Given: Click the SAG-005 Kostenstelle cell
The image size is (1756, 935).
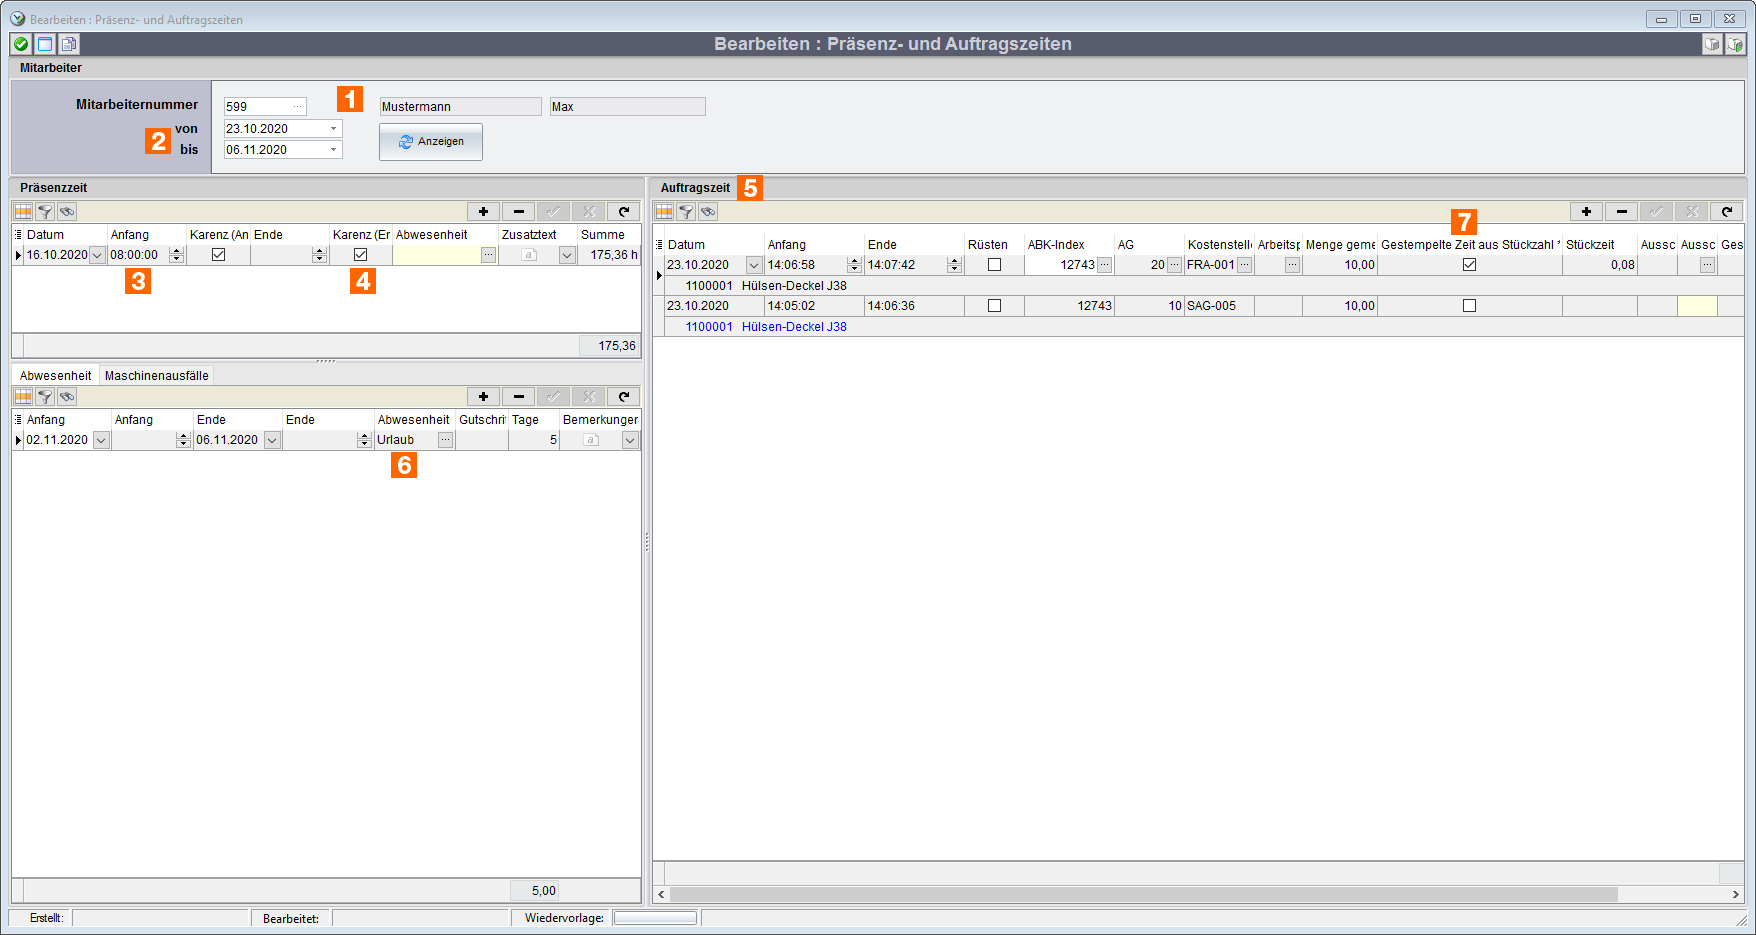Looking at the screenshot, I should (1218, 306).
